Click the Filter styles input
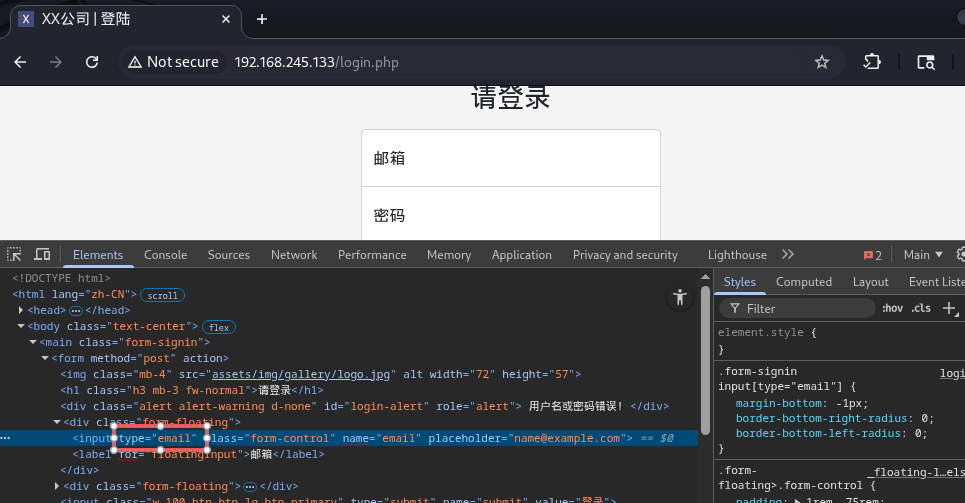 (x=797, y=308)
